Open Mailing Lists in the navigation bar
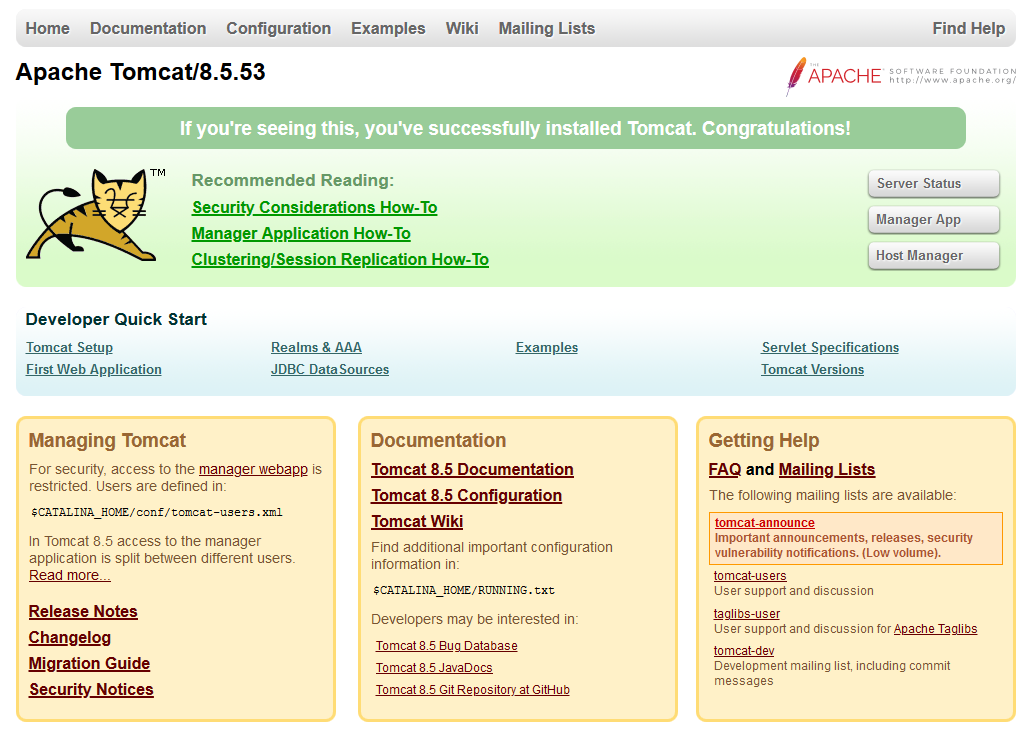Screen dimensions: 1024x743 pos(547,29)
